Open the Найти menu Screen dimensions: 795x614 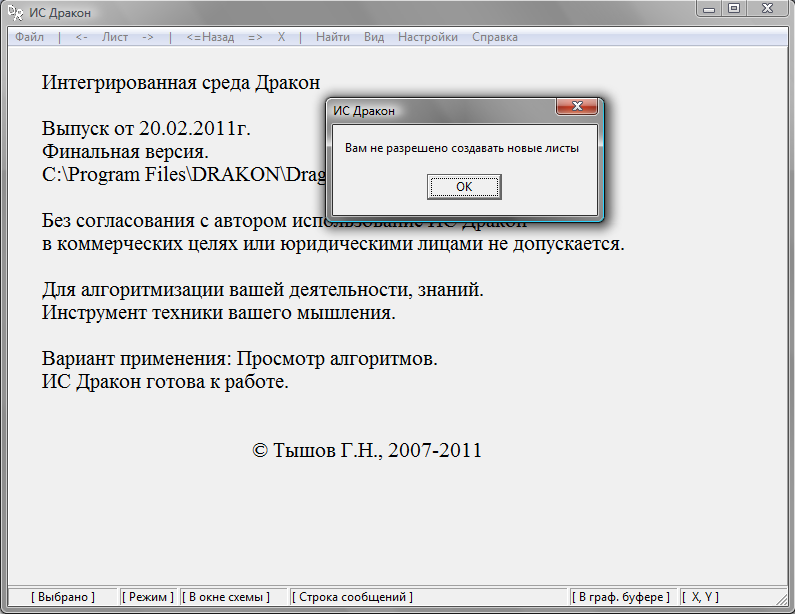(x=333, y=37)
